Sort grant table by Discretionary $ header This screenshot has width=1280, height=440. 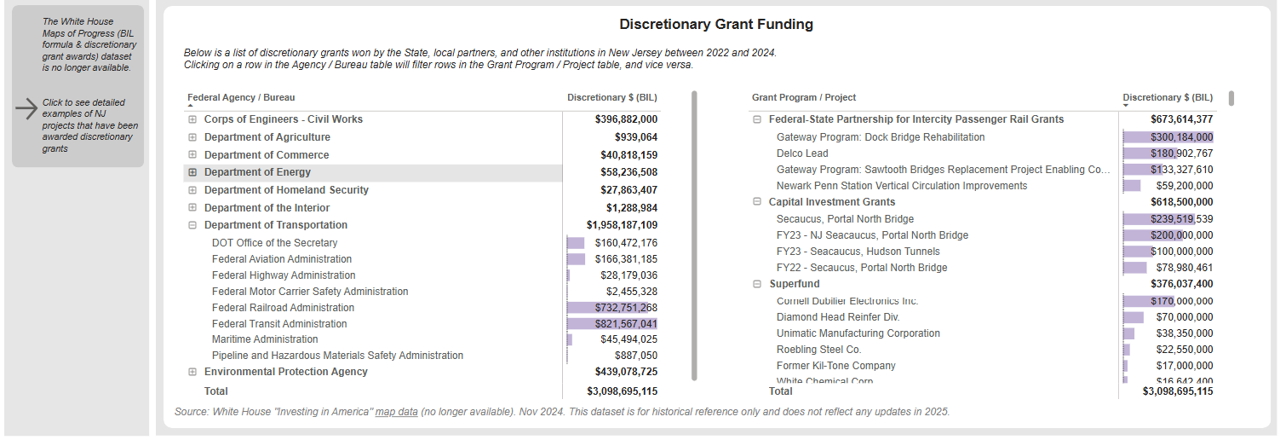click(x=1167, y=98)
